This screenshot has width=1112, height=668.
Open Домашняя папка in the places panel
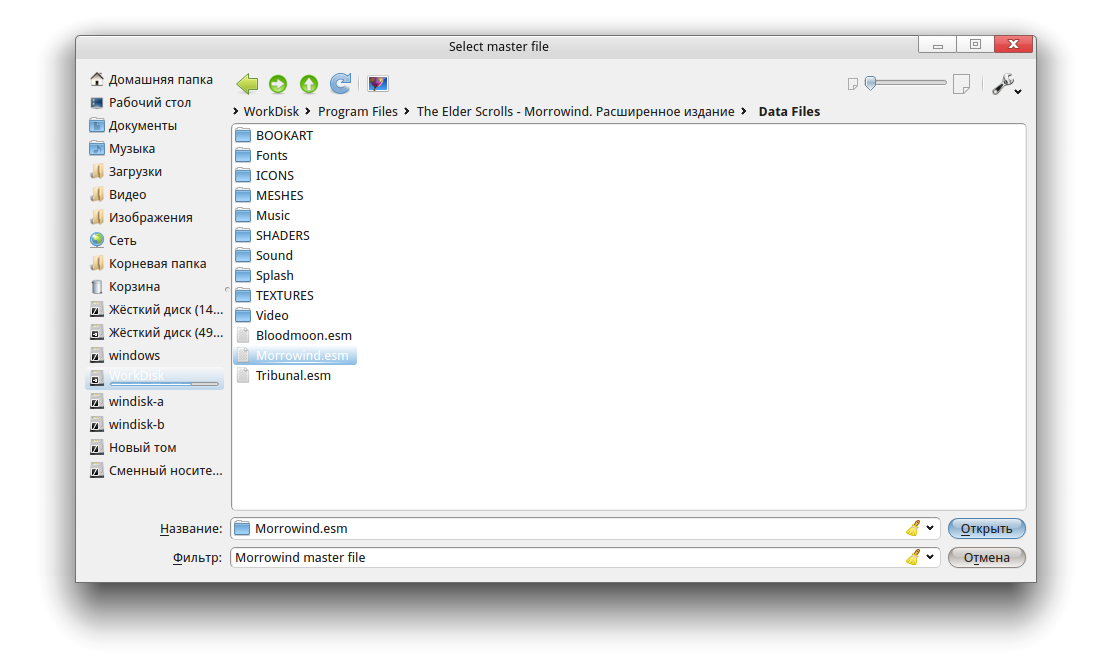(155, 79)
